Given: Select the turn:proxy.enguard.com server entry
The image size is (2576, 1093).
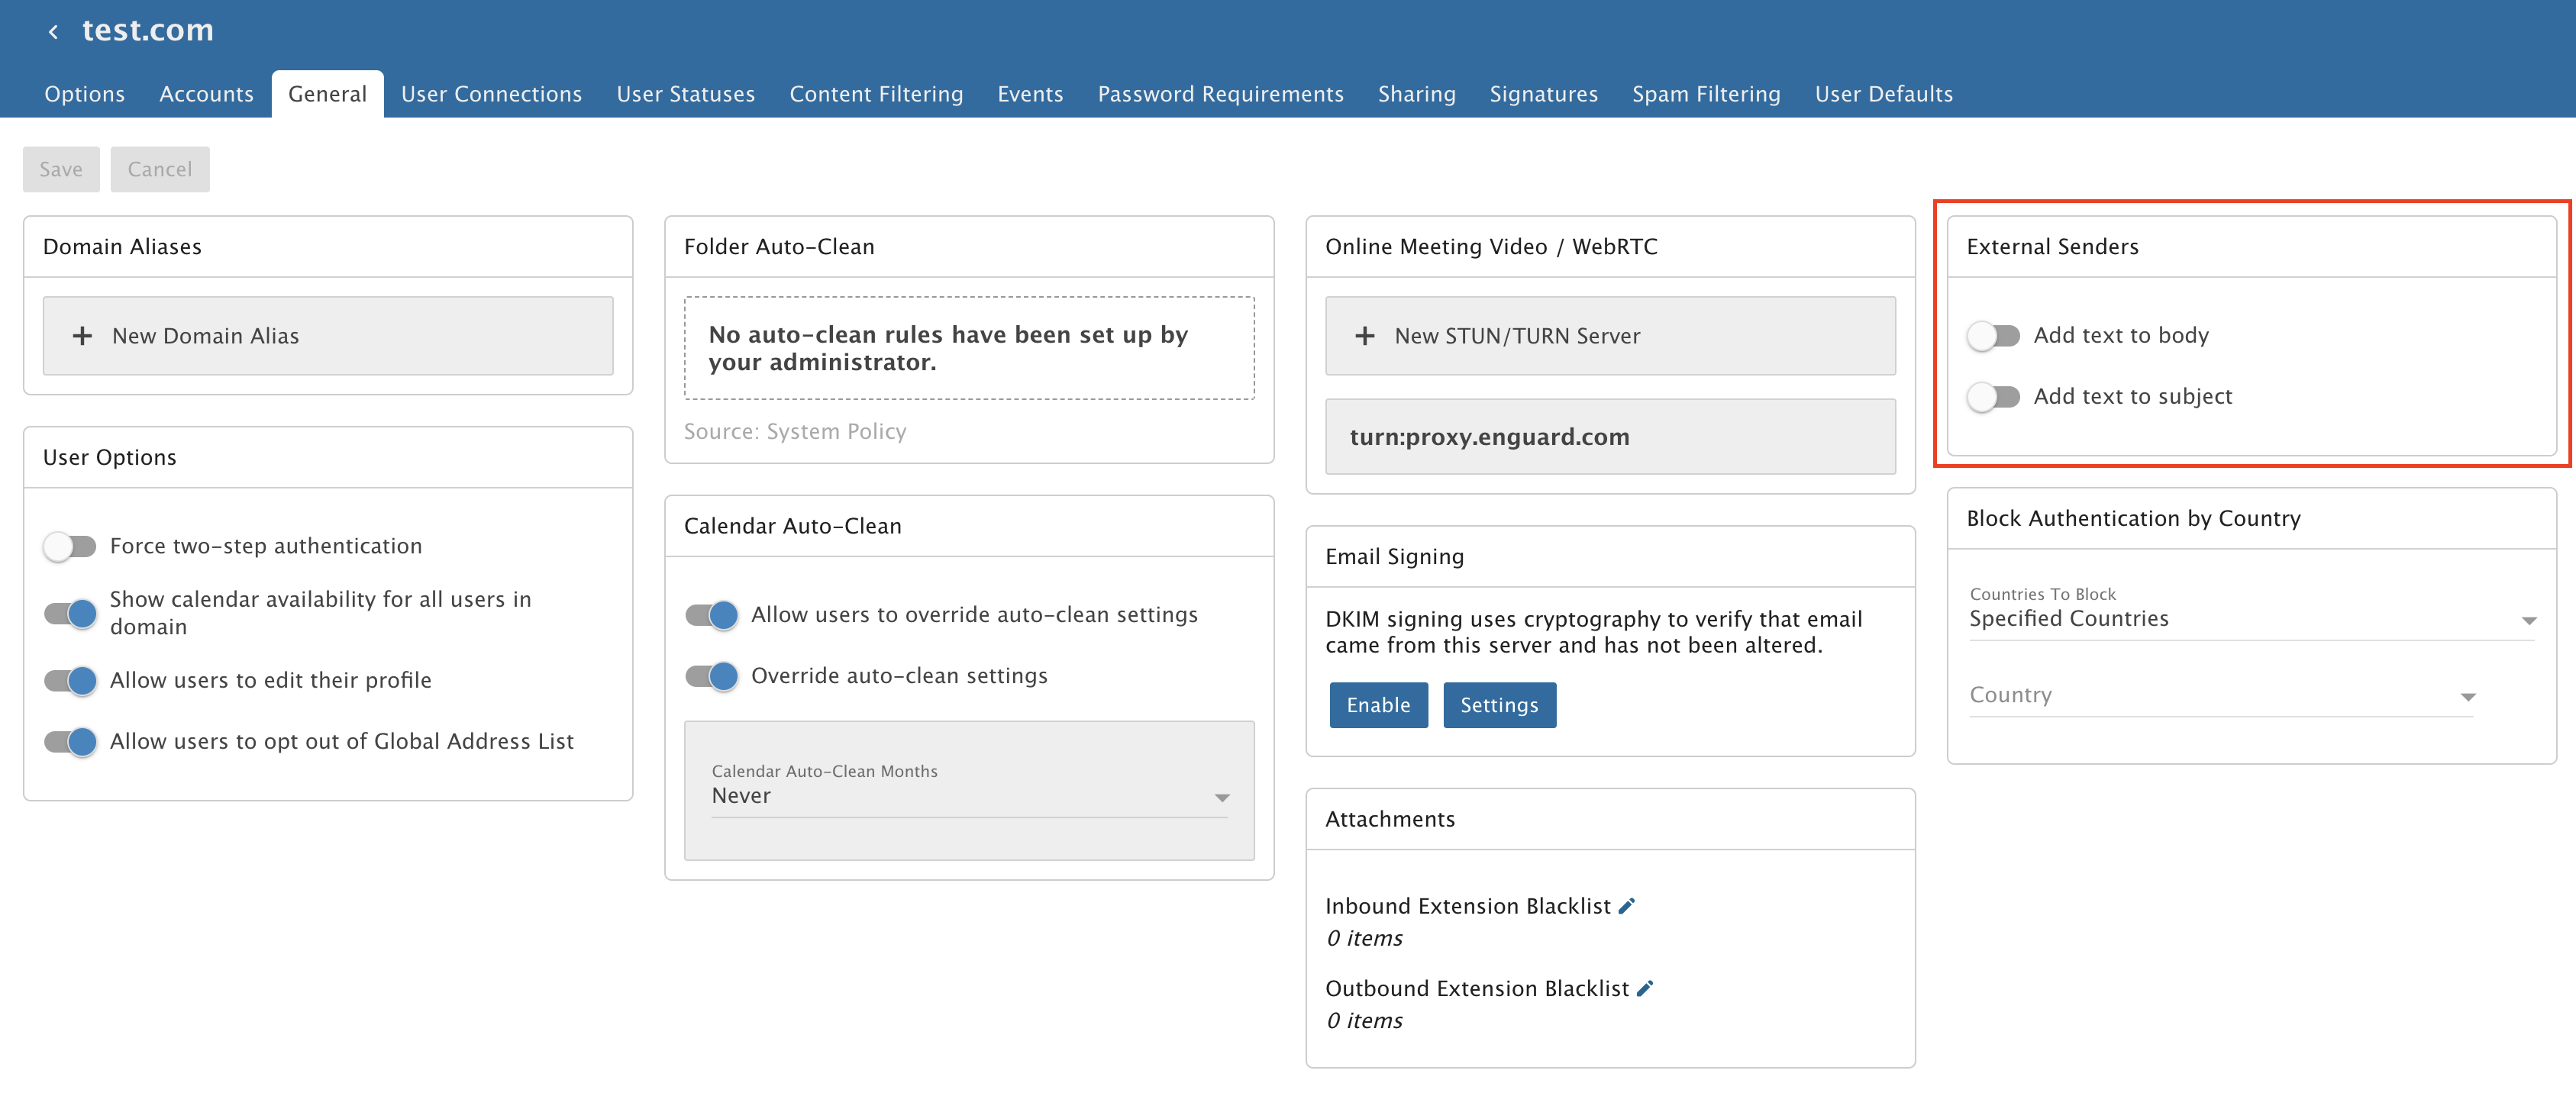Looking at the screenshot, I should pos(1609,437).
